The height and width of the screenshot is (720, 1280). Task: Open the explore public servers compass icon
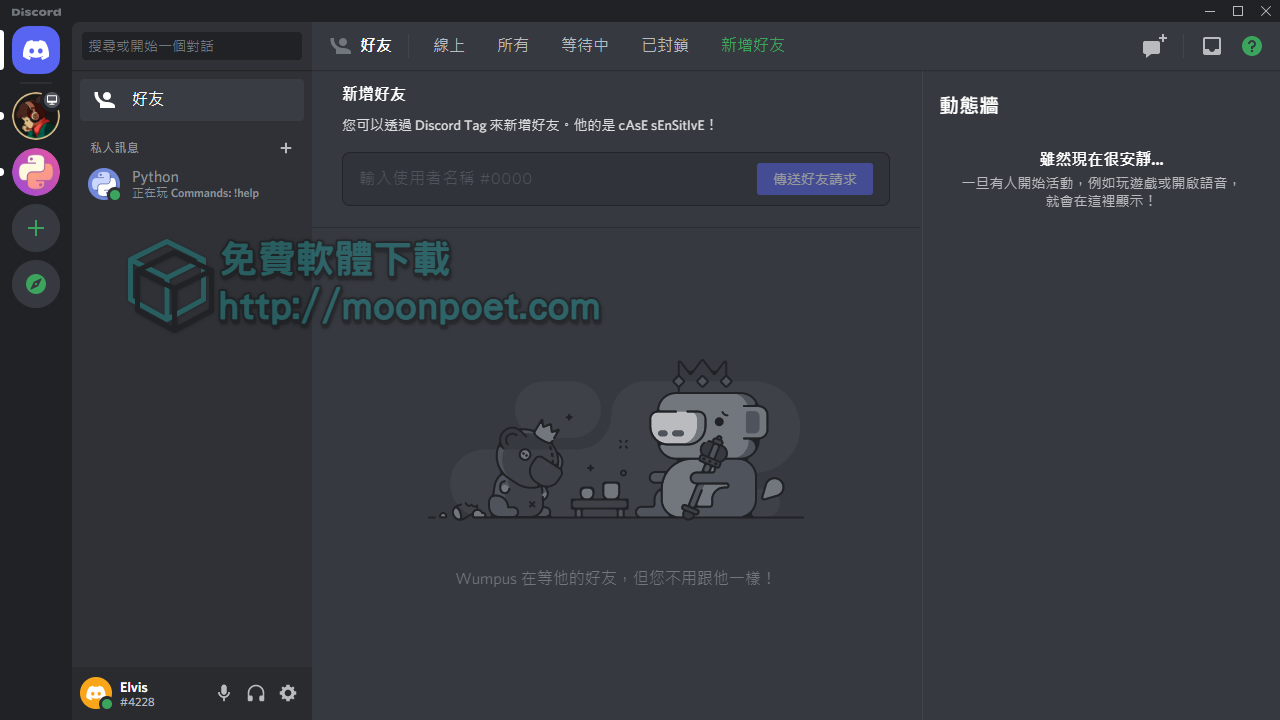[36, 284]
